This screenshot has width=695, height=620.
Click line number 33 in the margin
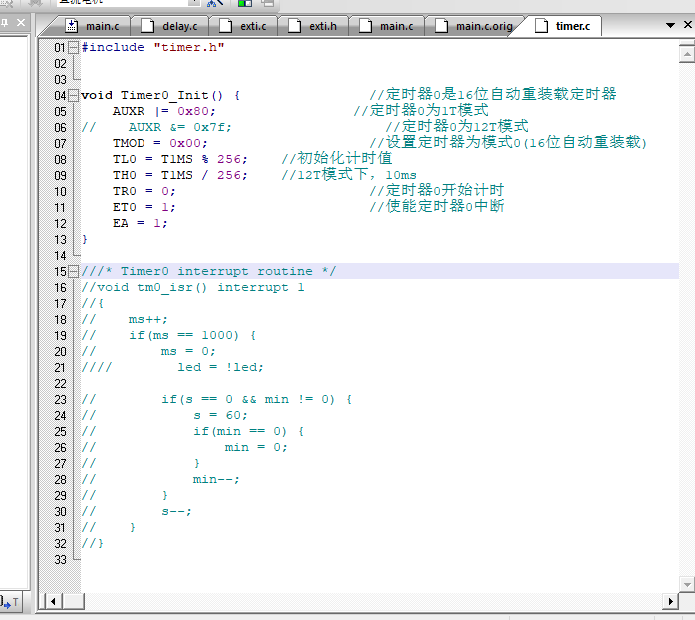point(60,559)
